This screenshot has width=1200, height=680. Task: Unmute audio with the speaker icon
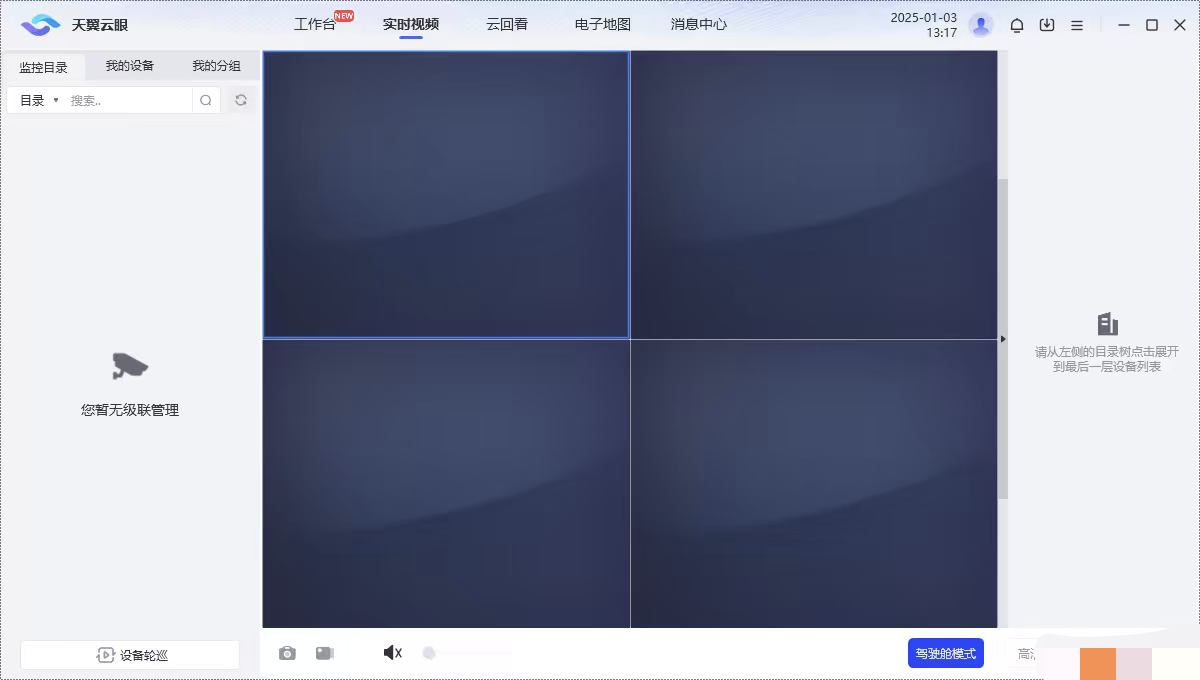click(390, 652)
